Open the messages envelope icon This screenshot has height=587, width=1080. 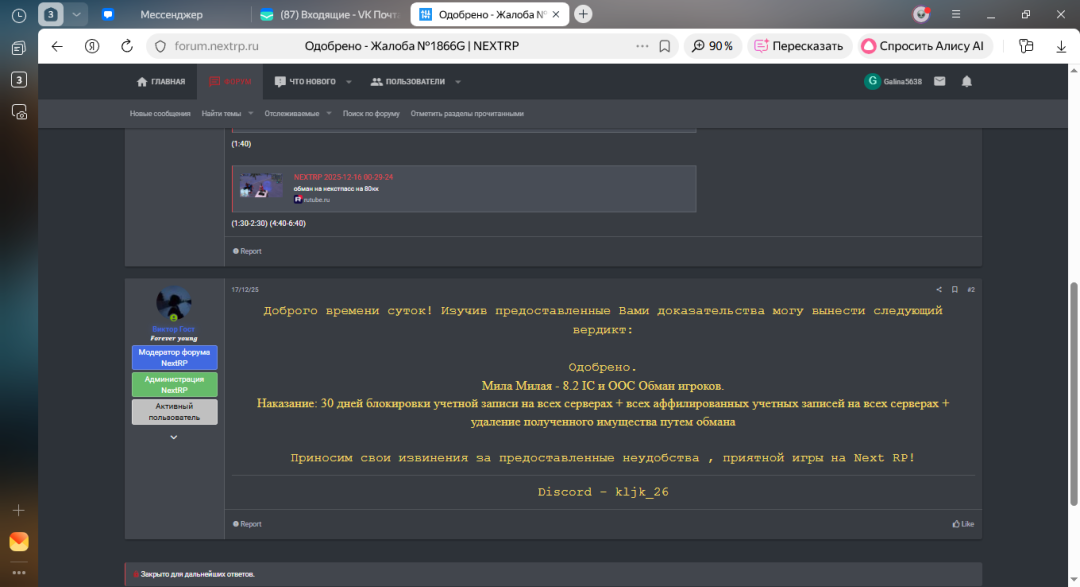938,83
